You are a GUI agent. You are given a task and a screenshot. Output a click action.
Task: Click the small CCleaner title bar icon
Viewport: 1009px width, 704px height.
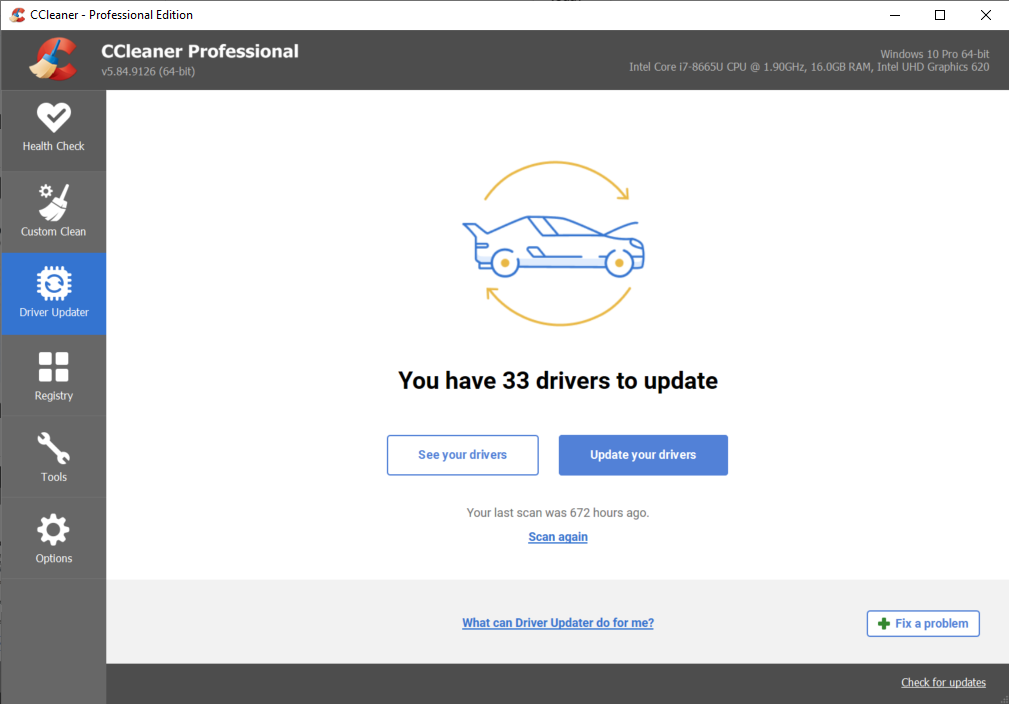coord(17,15)
